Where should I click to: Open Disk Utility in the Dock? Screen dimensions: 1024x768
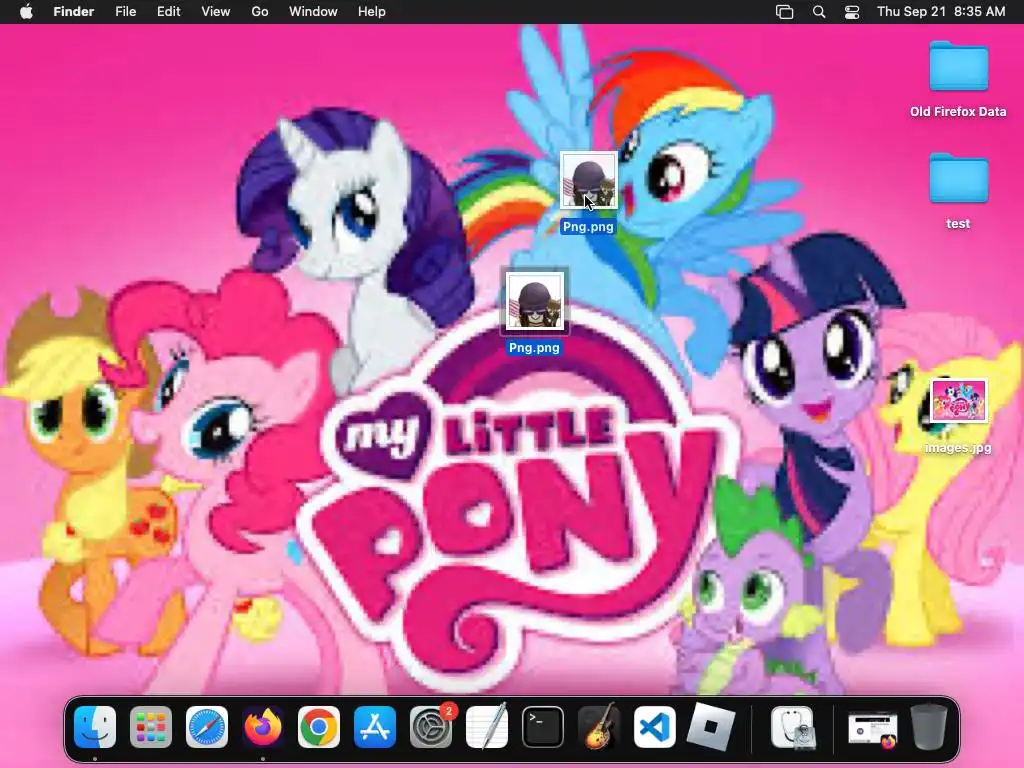(792, 727)
